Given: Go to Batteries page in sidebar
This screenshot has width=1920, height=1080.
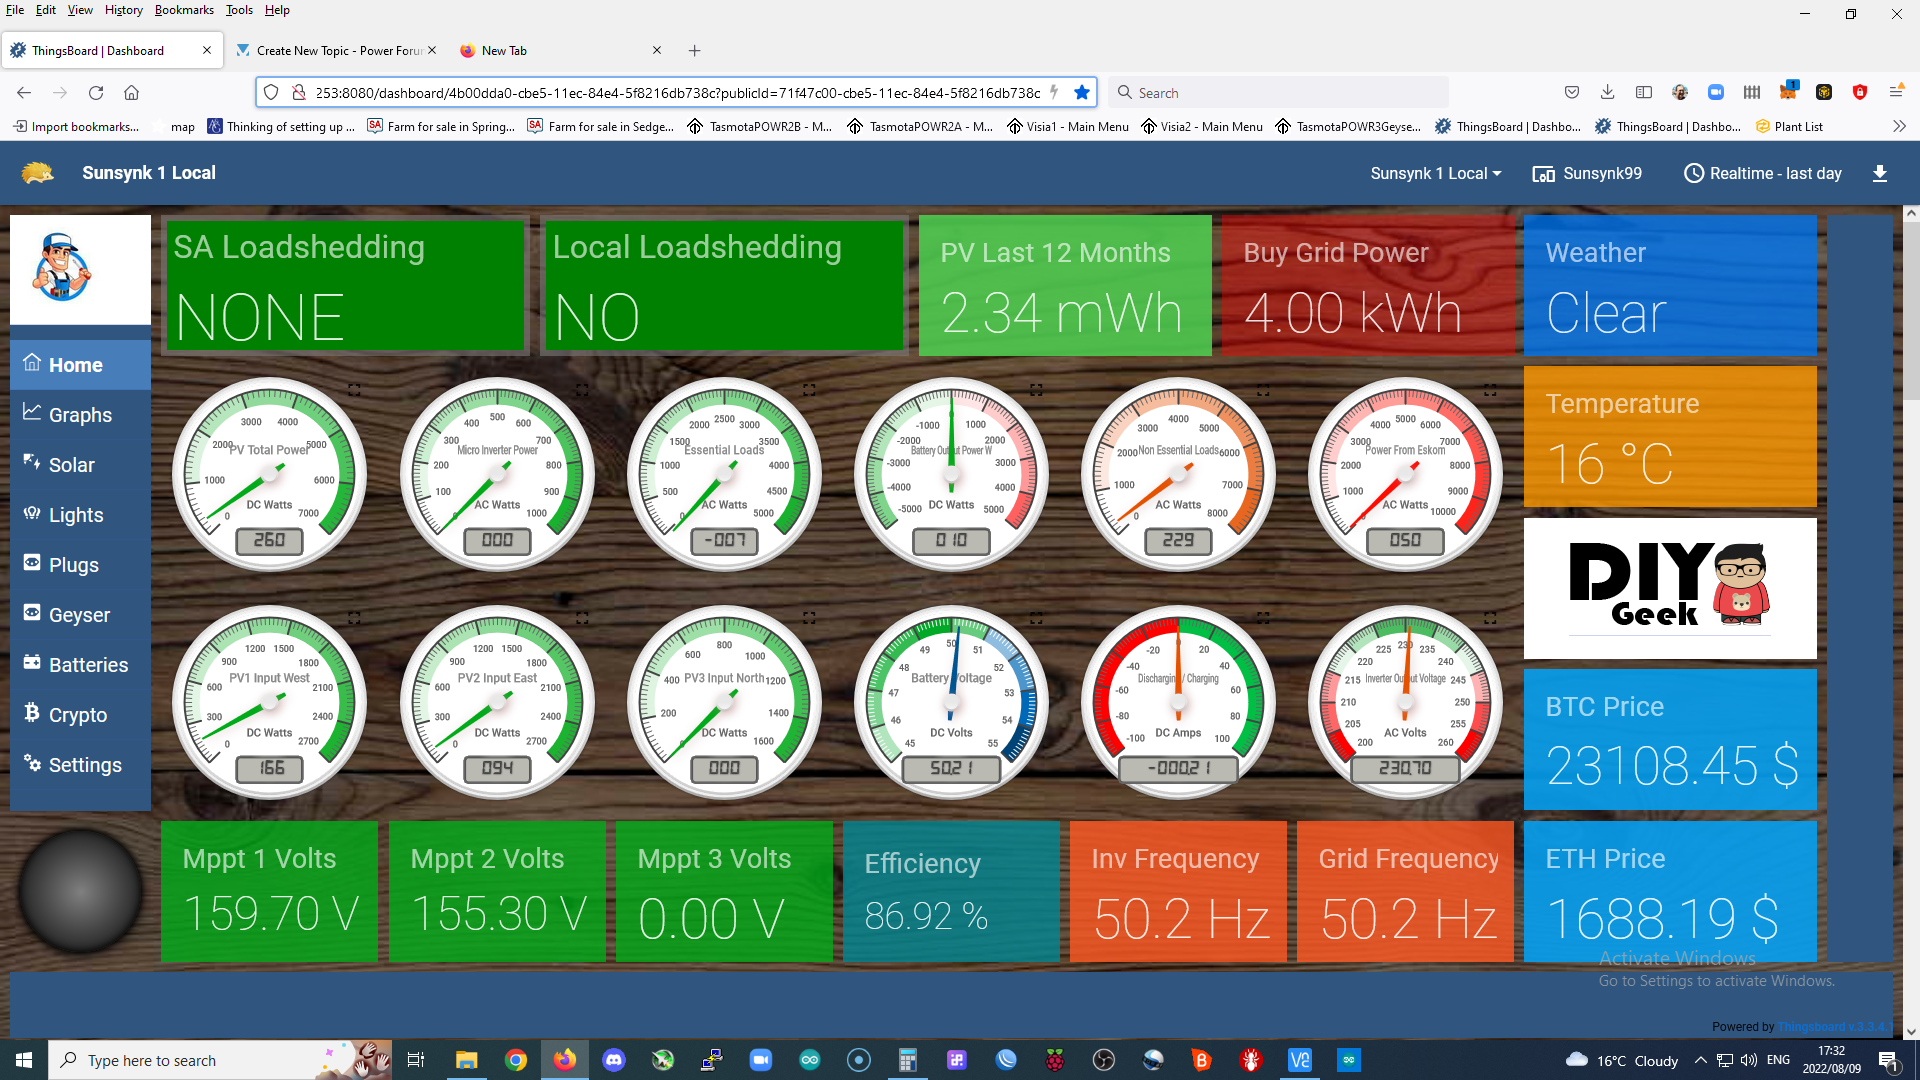Looking at the screenshot, I should tap(88, 665).
